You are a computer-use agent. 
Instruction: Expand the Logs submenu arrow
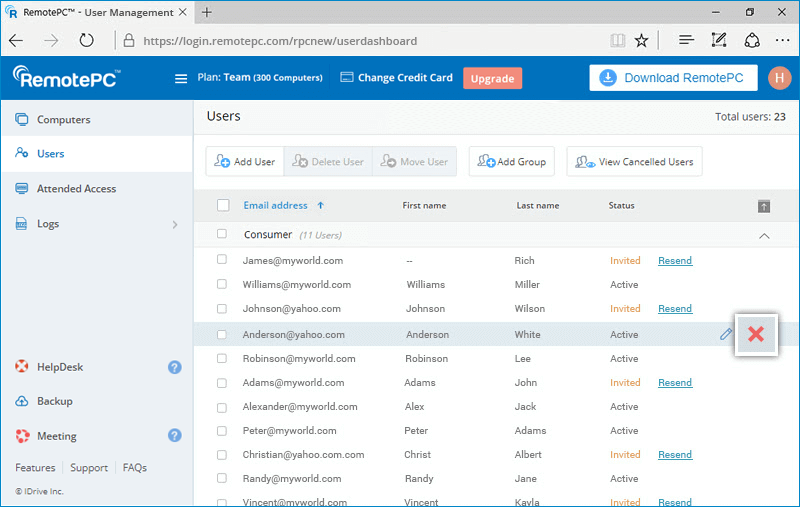(175, 224)
